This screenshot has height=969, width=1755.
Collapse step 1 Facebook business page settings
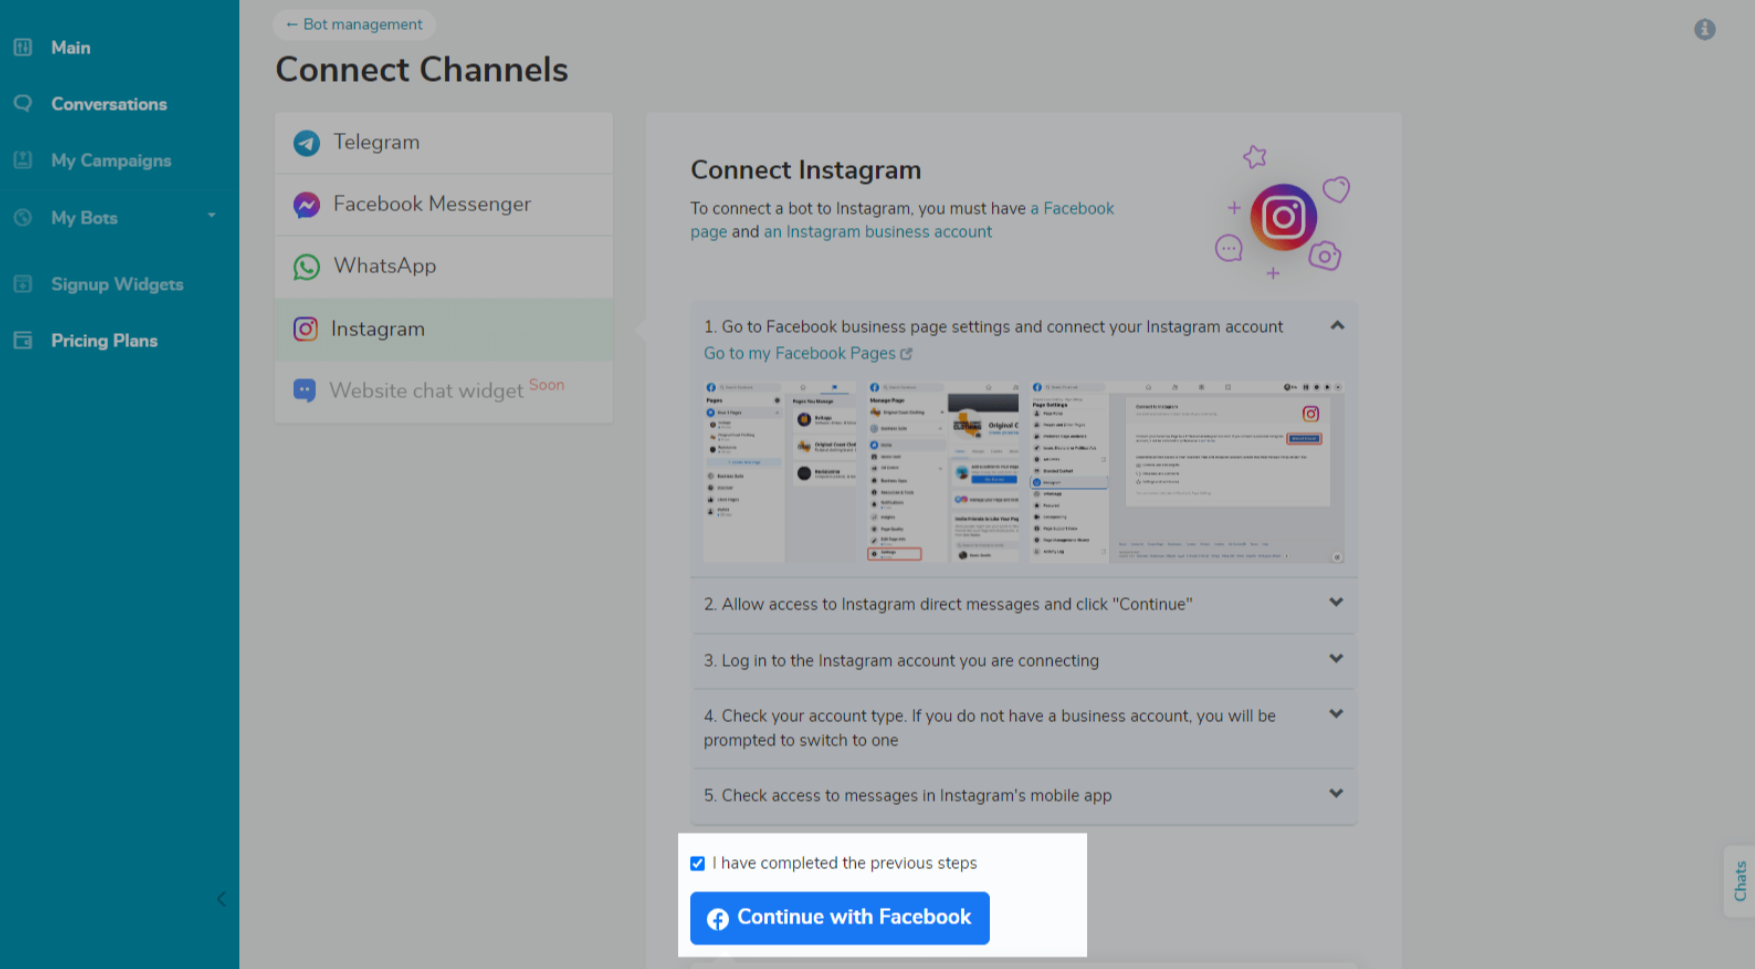coord(1337,326)
